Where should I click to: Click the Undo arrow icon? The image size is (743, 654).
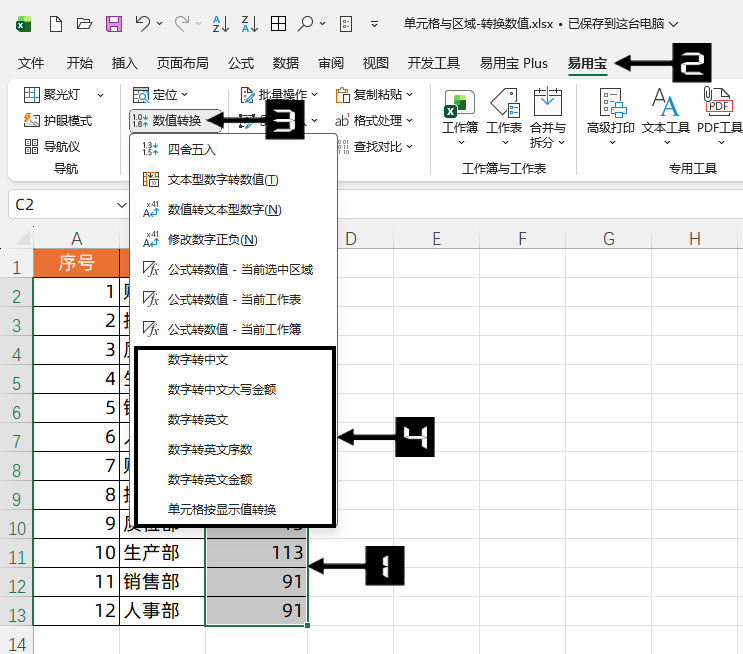tap(143, 23)
